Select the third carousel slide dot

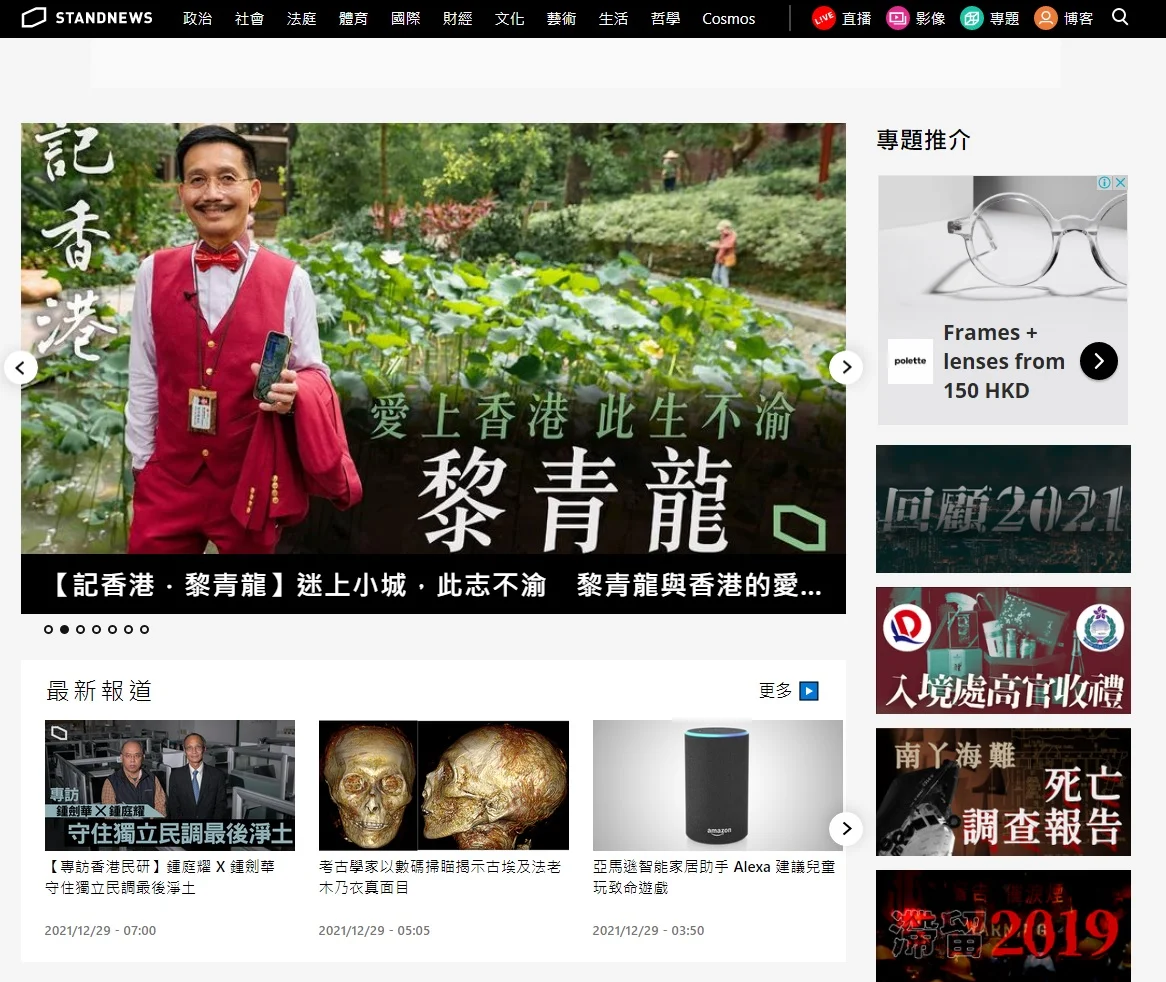tap(80, 630)
